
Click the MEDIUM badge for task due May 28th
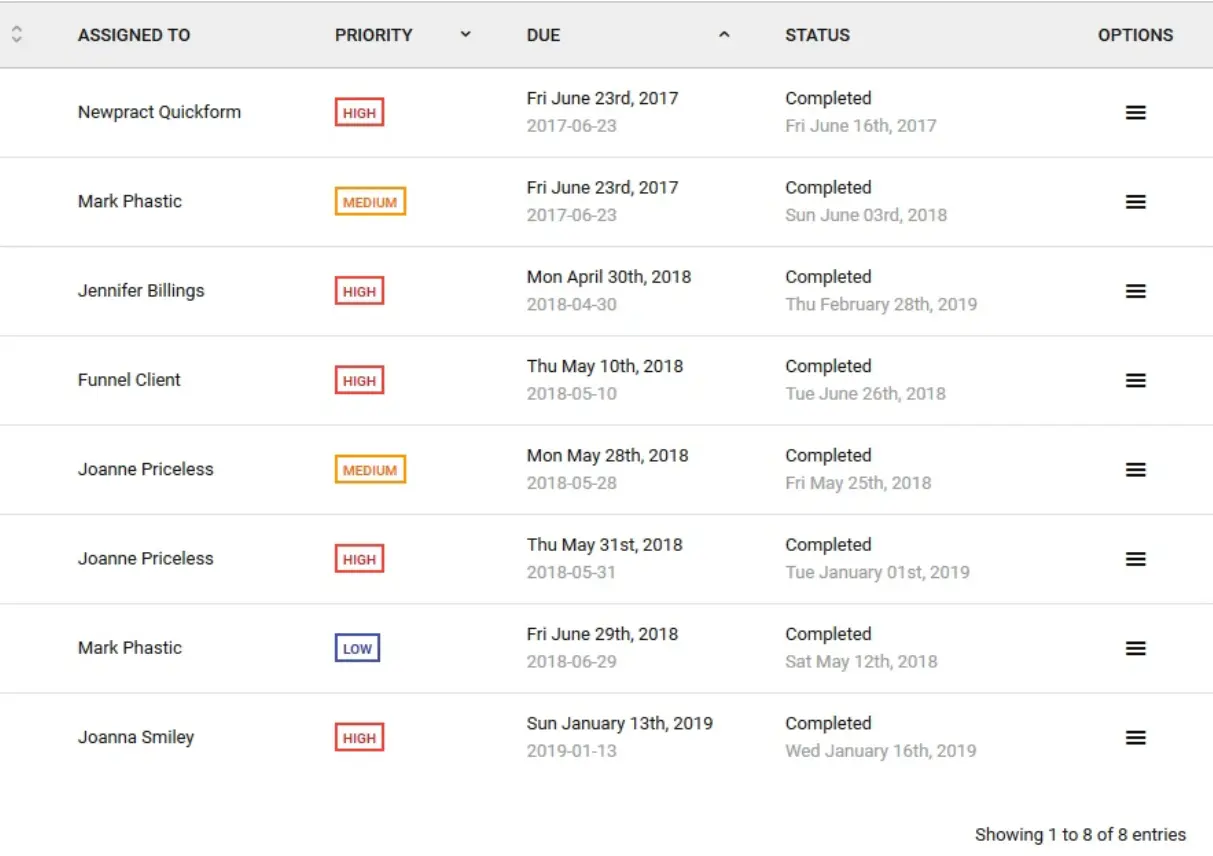point(370,470)
